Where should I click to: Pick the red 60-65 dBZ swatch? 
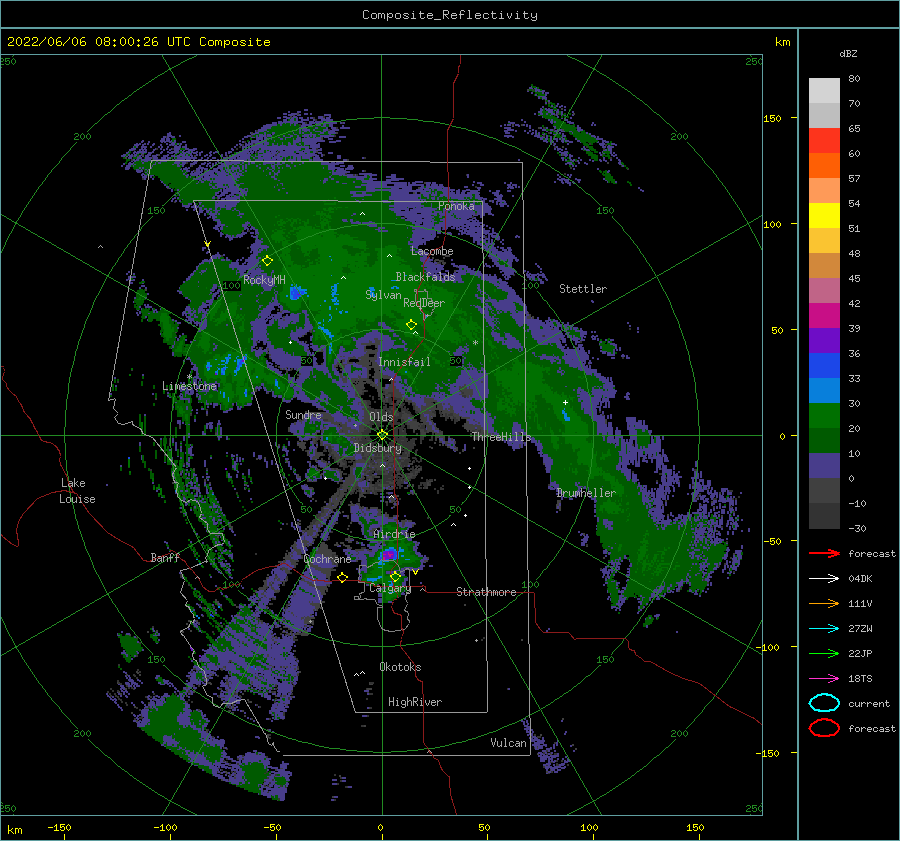pos(824,141)
